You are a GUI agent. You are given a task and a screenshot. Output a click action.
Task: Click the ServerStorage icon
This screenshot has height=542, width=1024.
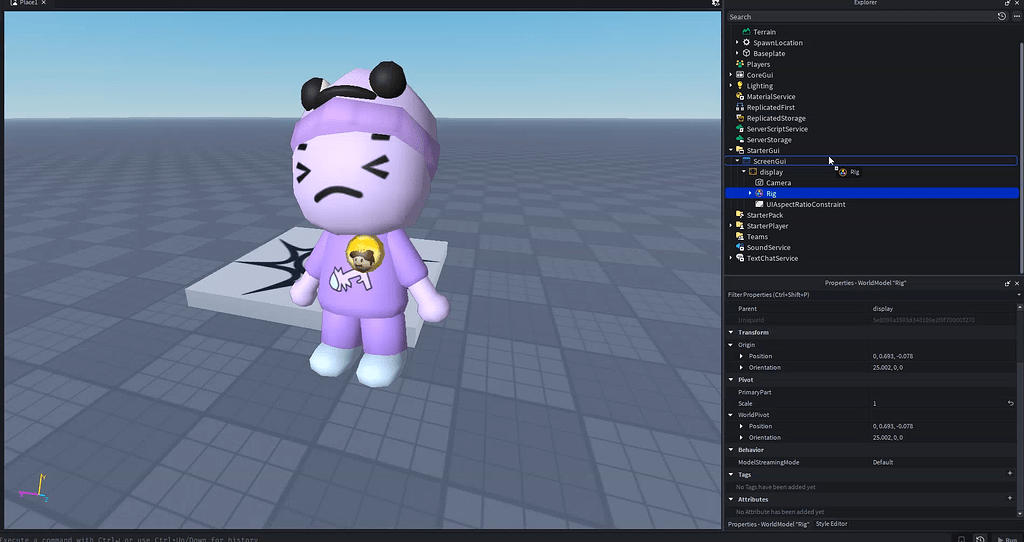tap(740, 140)
